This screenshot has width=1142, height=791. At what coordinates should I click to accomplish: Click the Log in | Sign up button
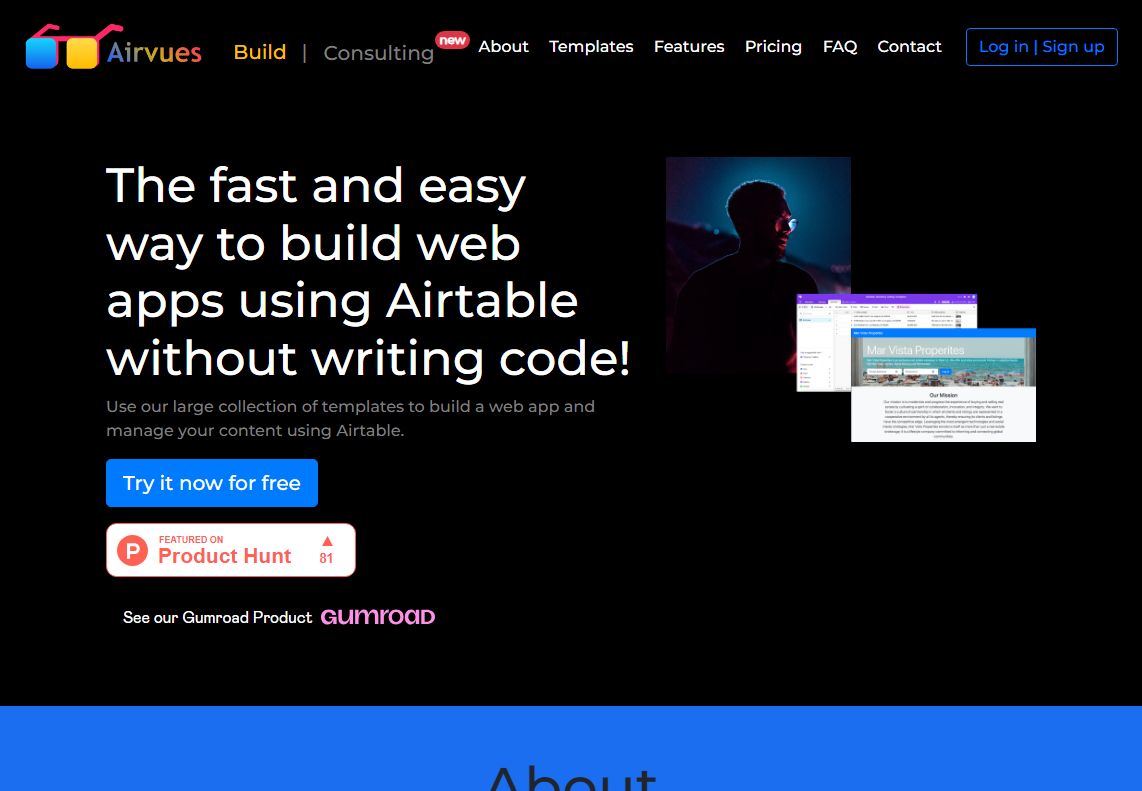point(1041,47)
